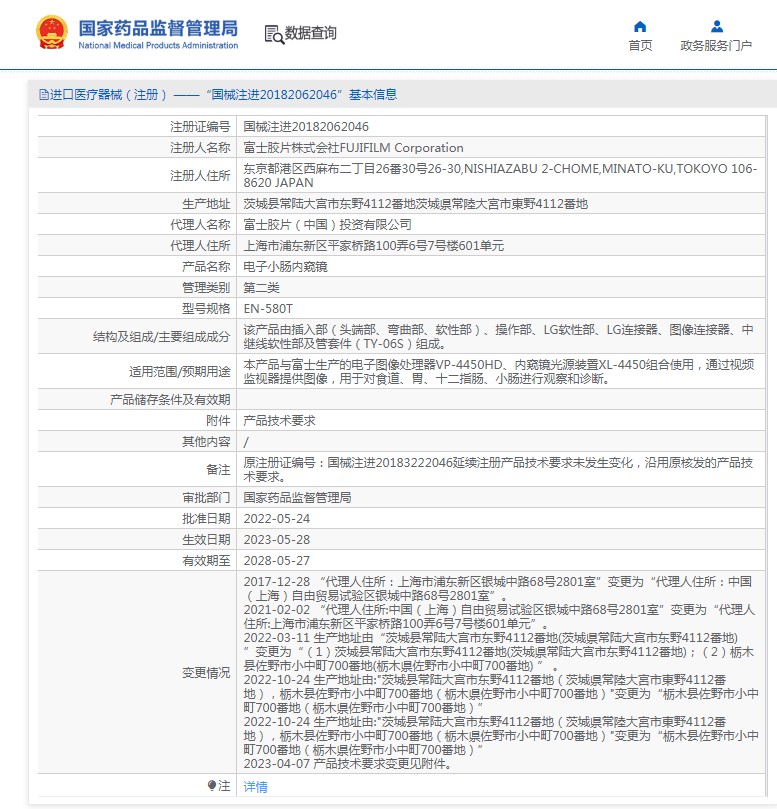
Task: Click the national emblem logo
Action: click(x=52, y=33)
